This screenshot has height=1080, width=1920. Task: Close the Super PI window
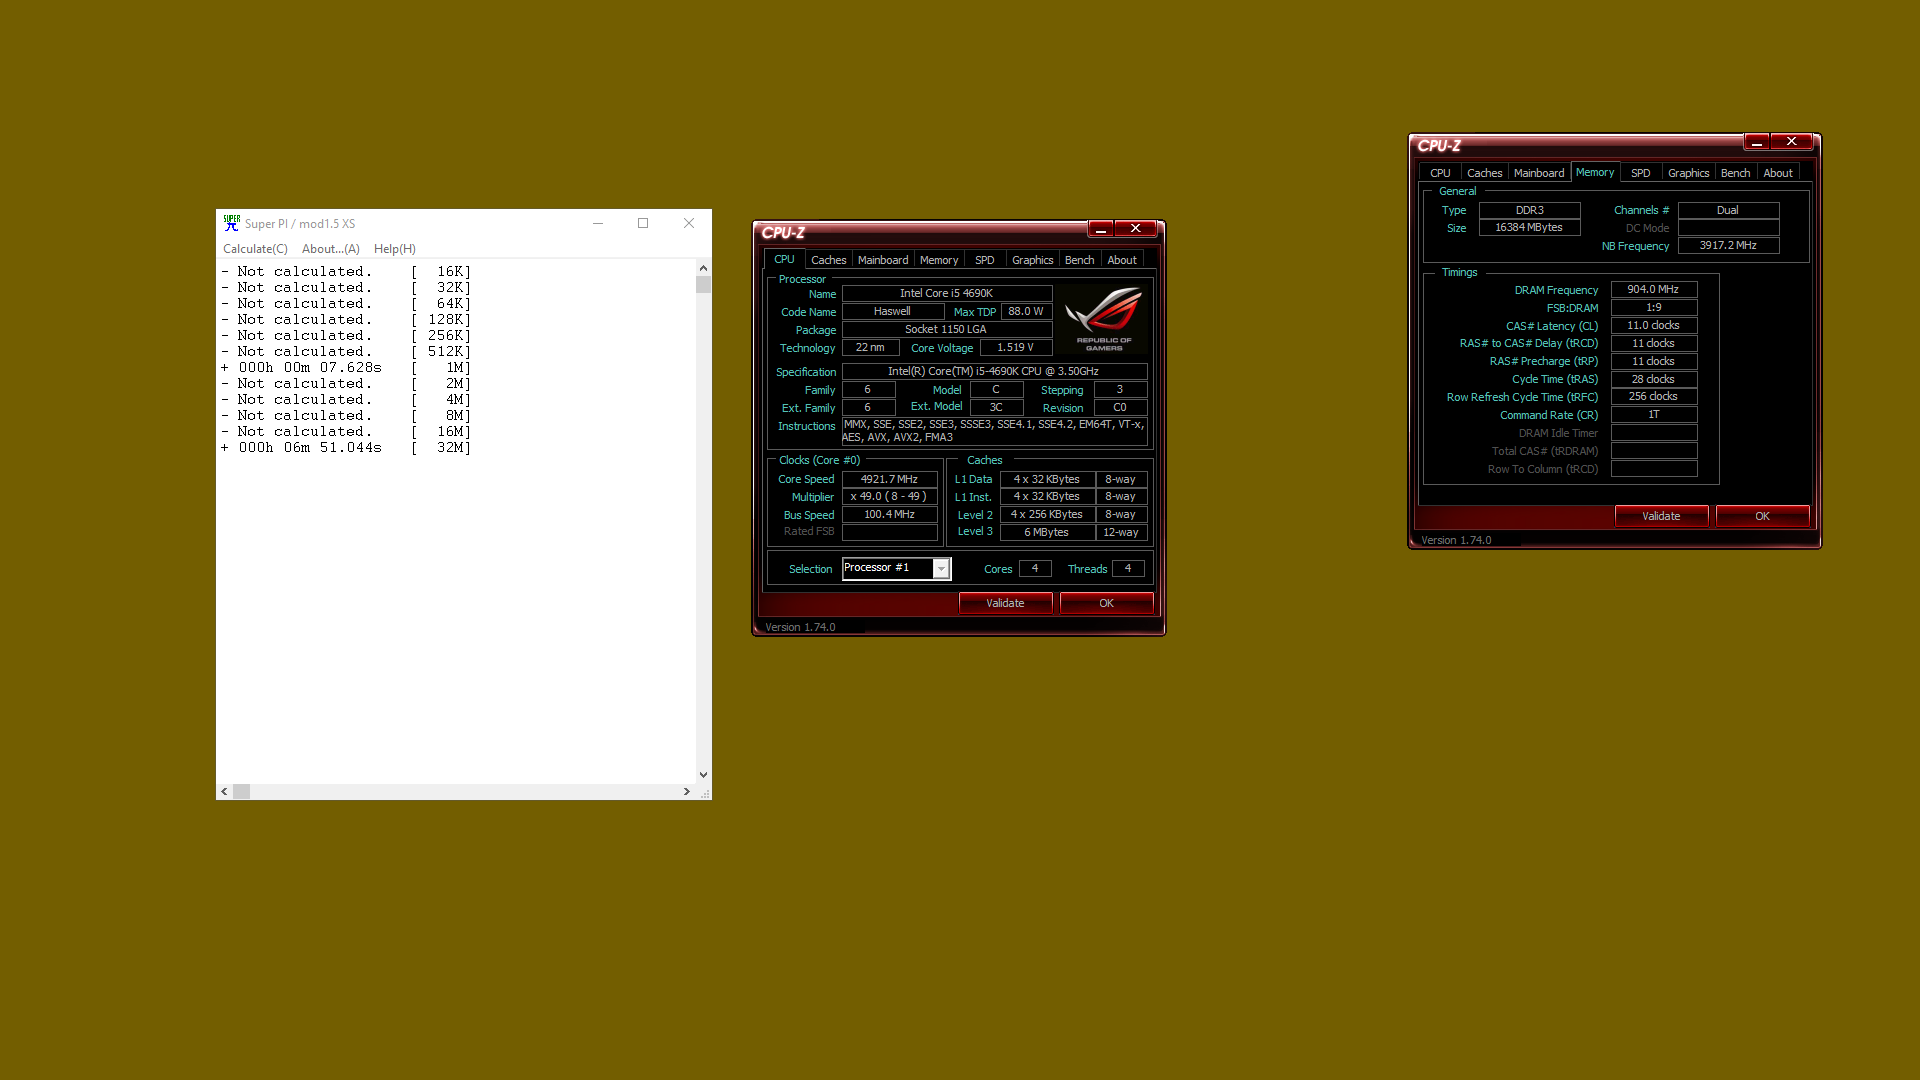pyautogui.click(x=689, y=223)
